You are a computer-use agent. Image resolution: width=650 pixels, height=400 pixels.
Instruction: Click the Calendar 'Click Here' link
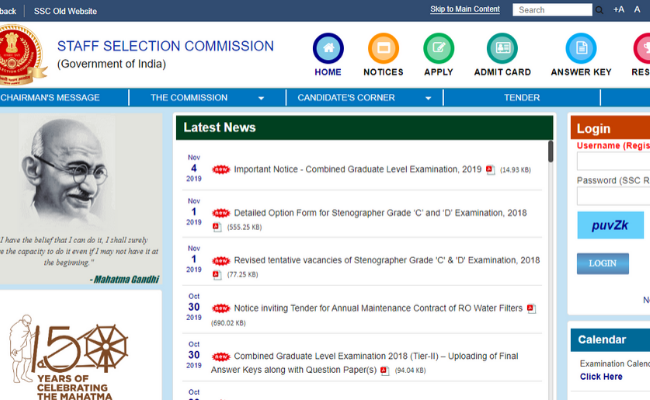point(601,377)
